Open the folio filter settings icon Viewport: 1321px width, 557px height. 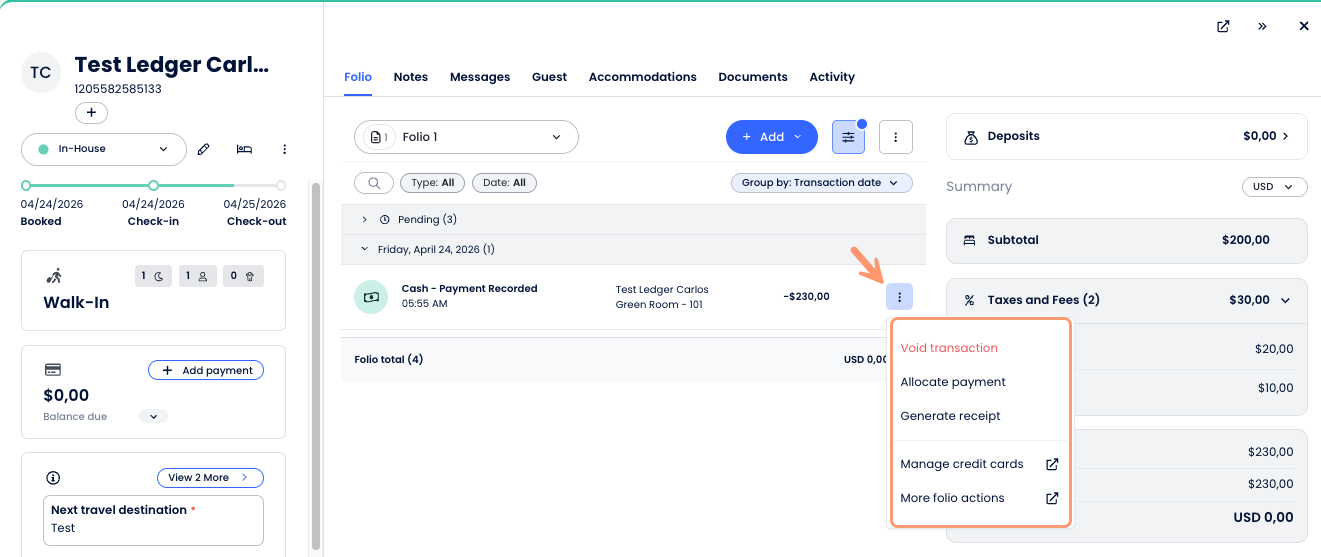pos(848,137)
